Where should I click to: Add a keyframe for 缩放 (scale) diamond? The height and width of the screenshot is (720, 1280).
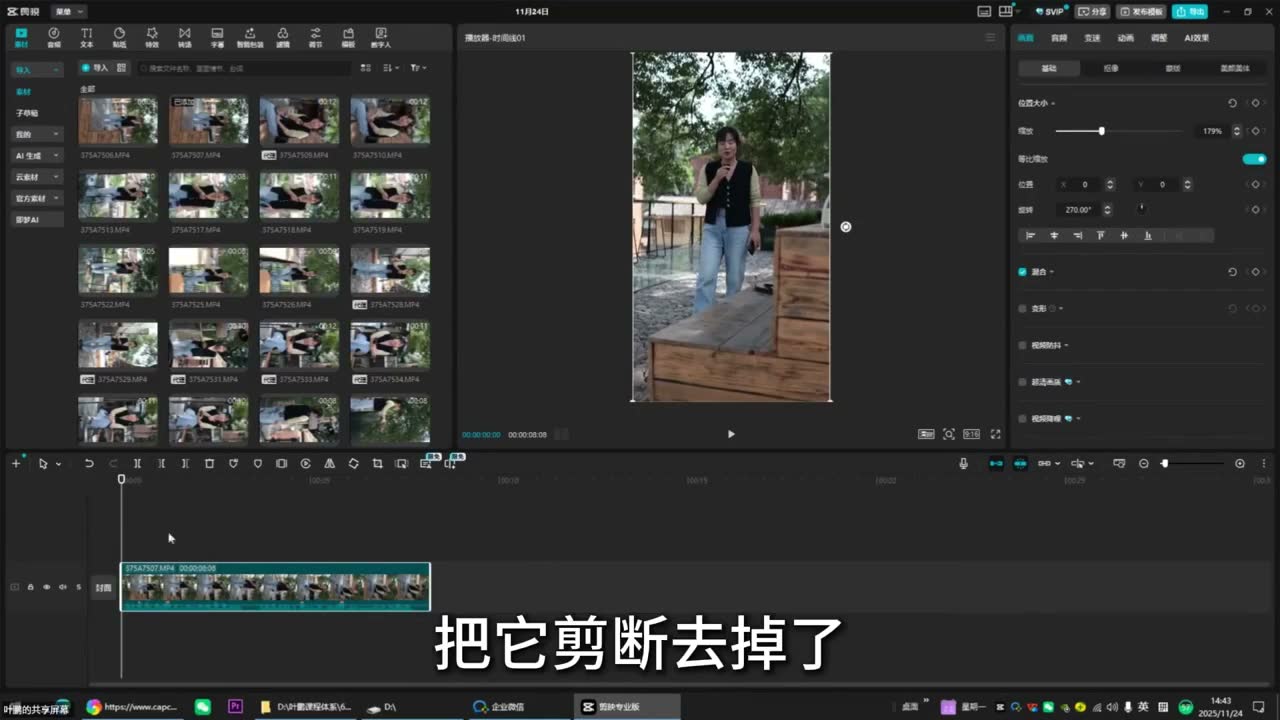[1255, 131]
